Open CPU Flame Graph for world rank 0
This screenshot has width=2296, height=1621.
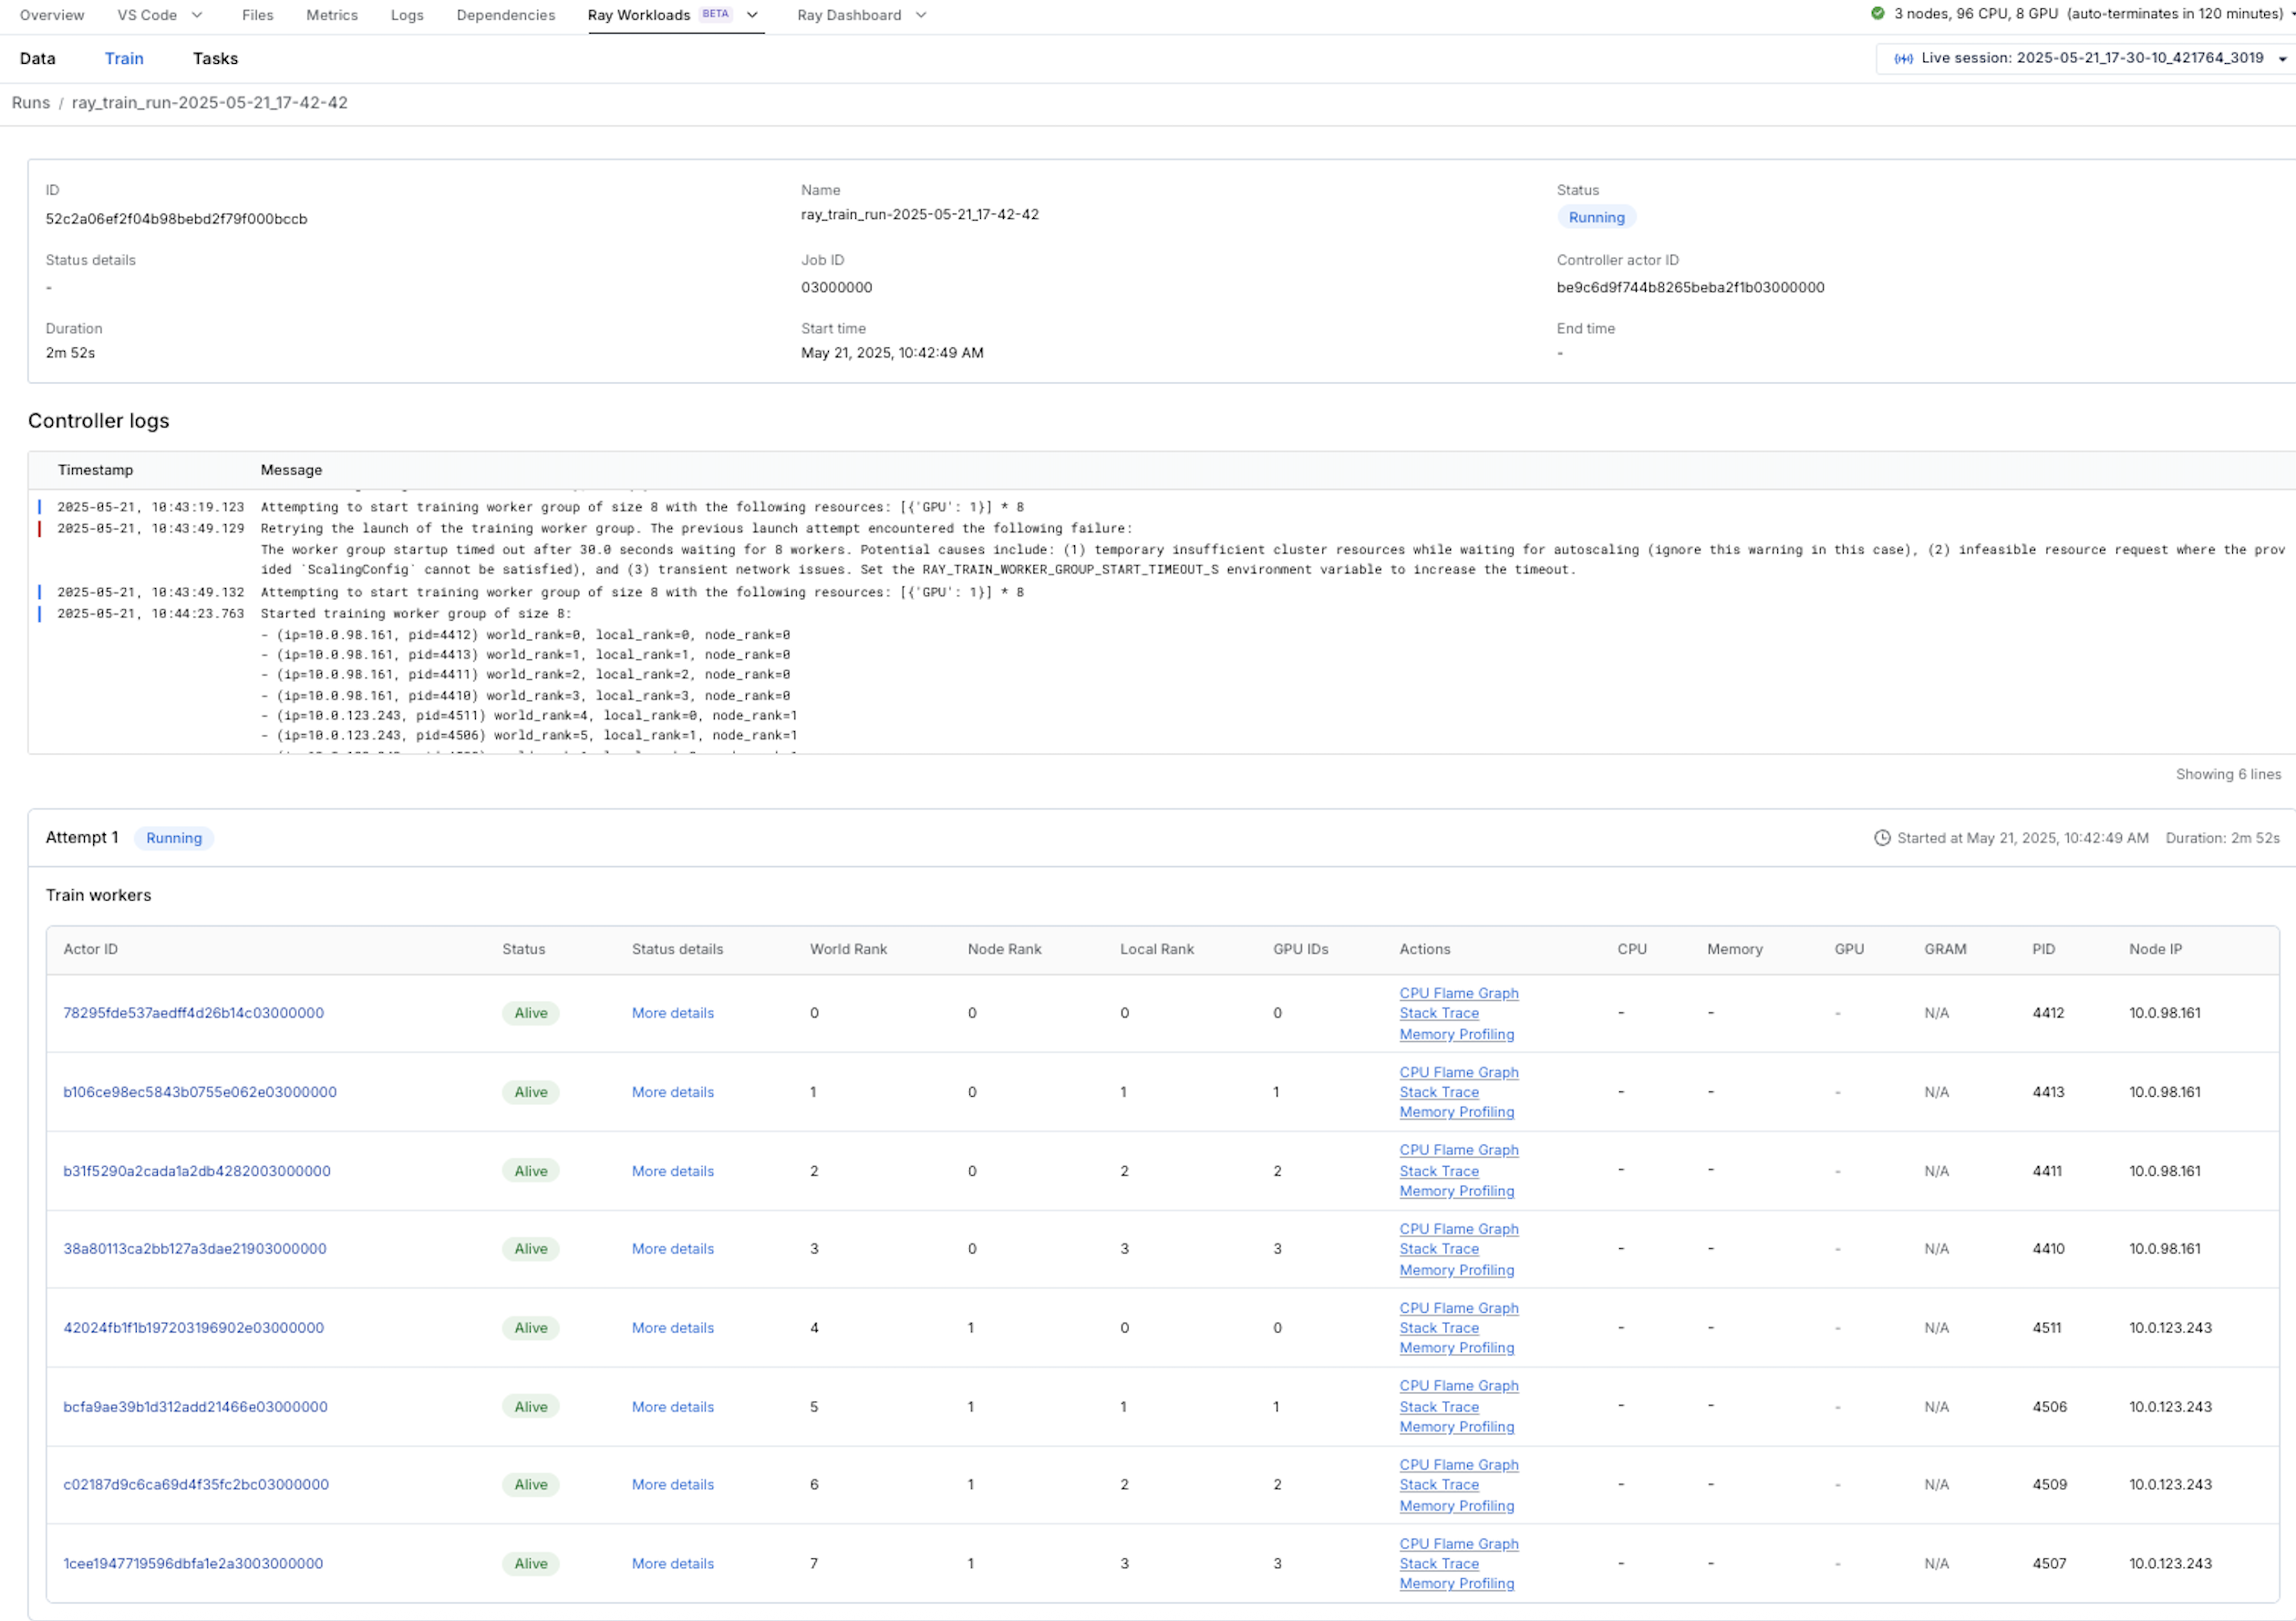point(1458,993)
